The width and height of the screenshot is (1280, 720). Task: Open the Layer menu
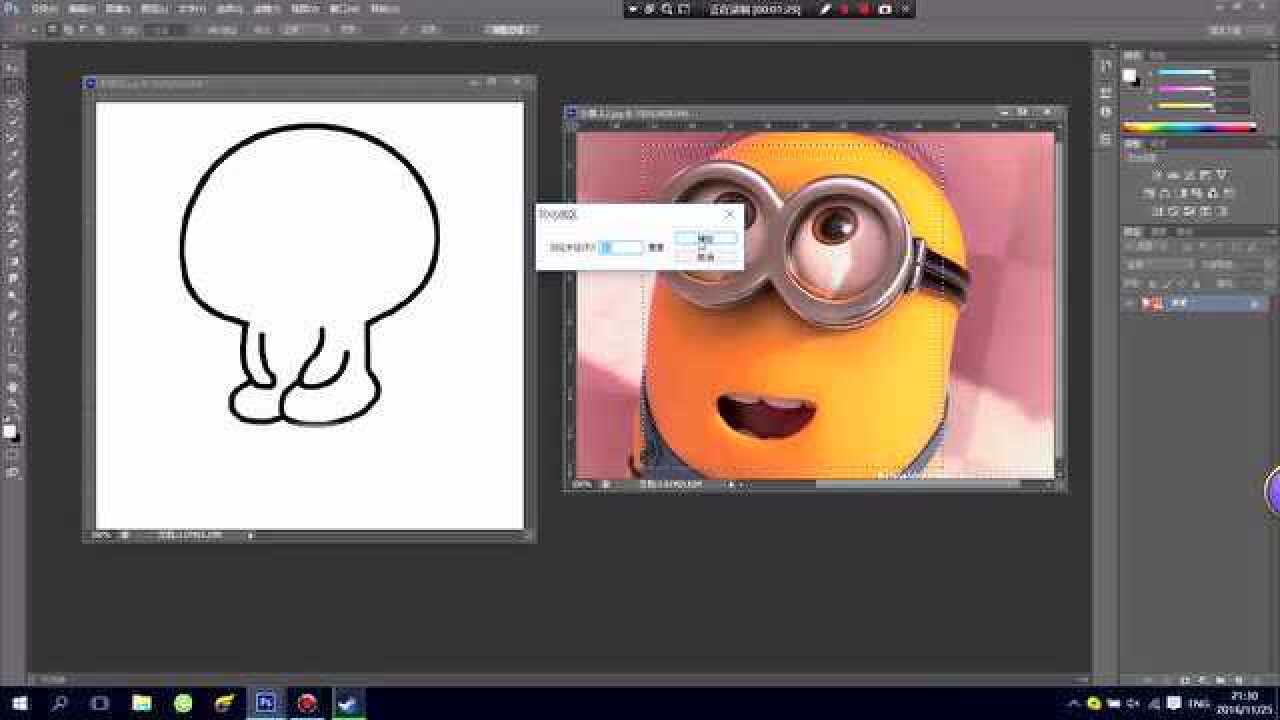pos(154,8)
